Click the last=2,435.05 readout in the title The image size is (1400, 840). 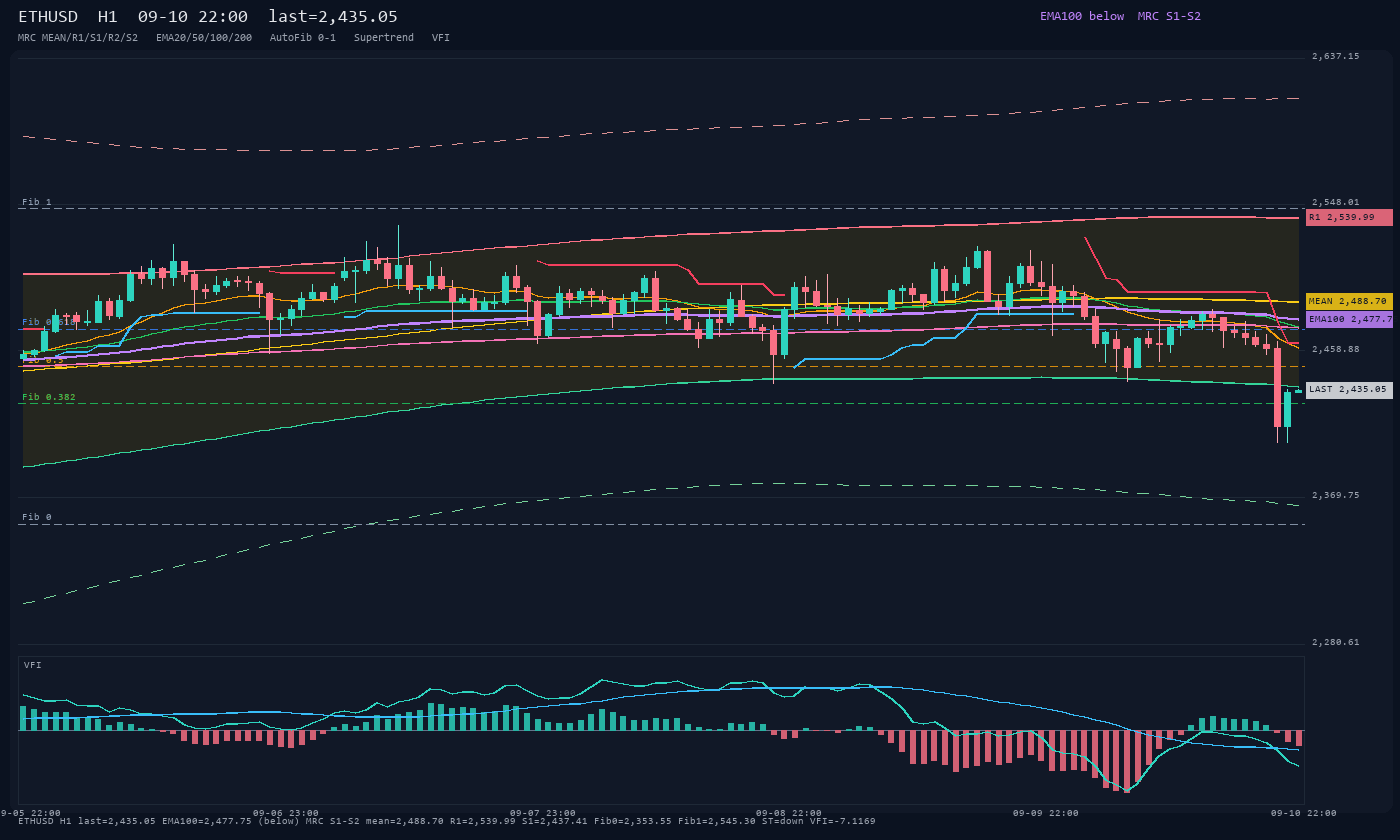pyautogui.click(x=333, y=17)
